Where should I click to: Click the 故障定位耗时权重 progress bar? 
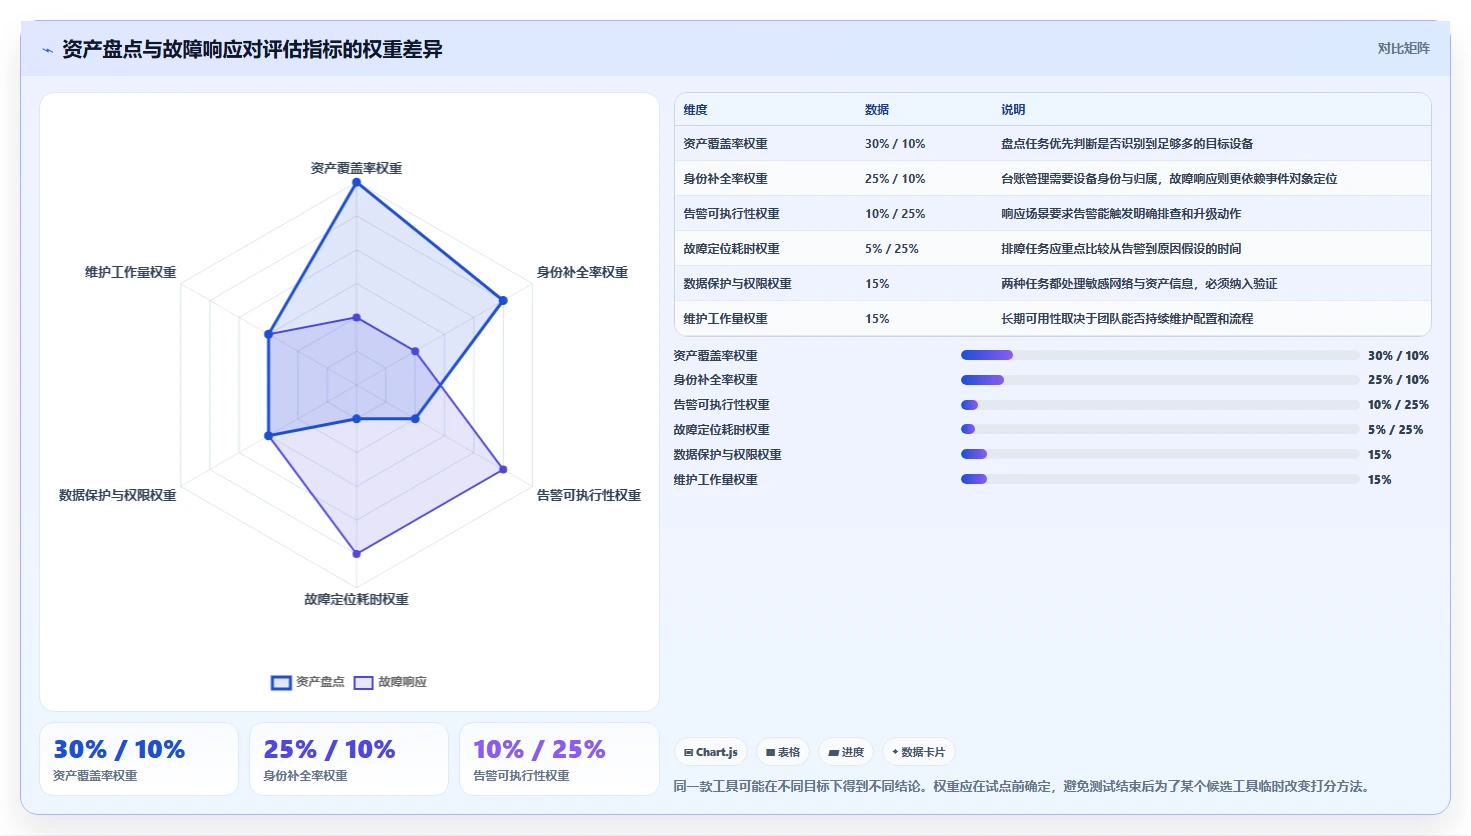[1160, 429]
